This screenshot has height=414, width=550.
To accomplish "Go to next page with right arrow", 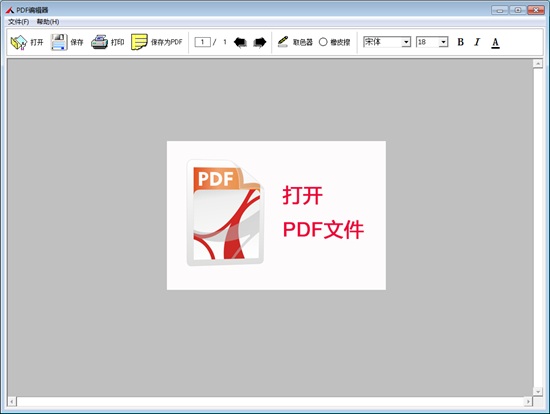I will click(260, 42).
